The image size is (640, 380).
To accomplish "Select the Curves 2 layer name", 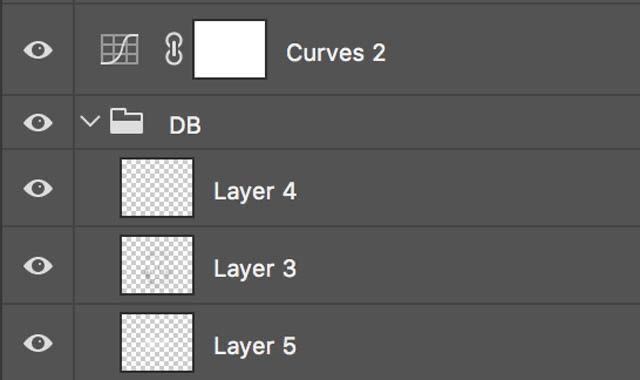I will tap(336, 53).
